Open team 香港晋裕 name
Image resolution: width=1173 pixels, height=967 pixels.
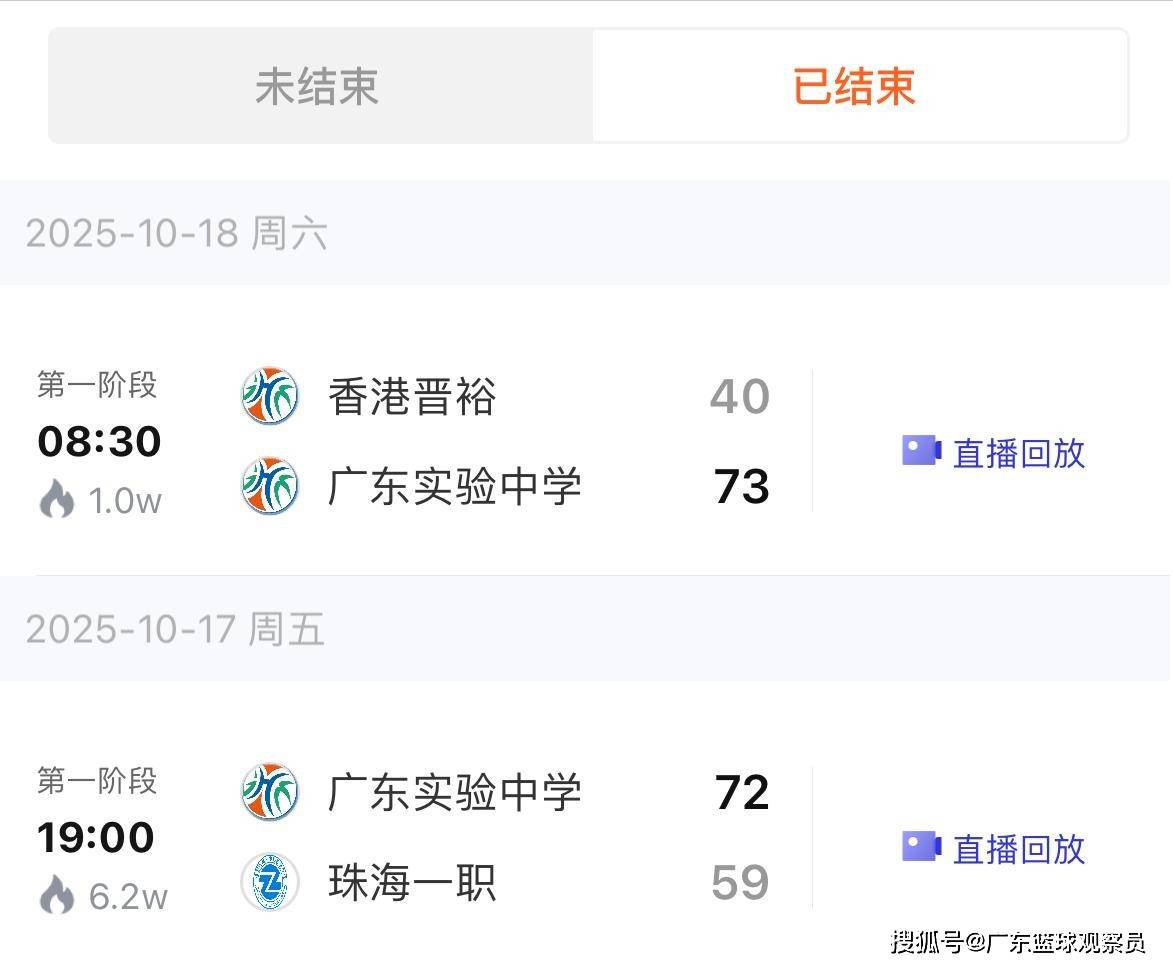(x=412, y=397)
